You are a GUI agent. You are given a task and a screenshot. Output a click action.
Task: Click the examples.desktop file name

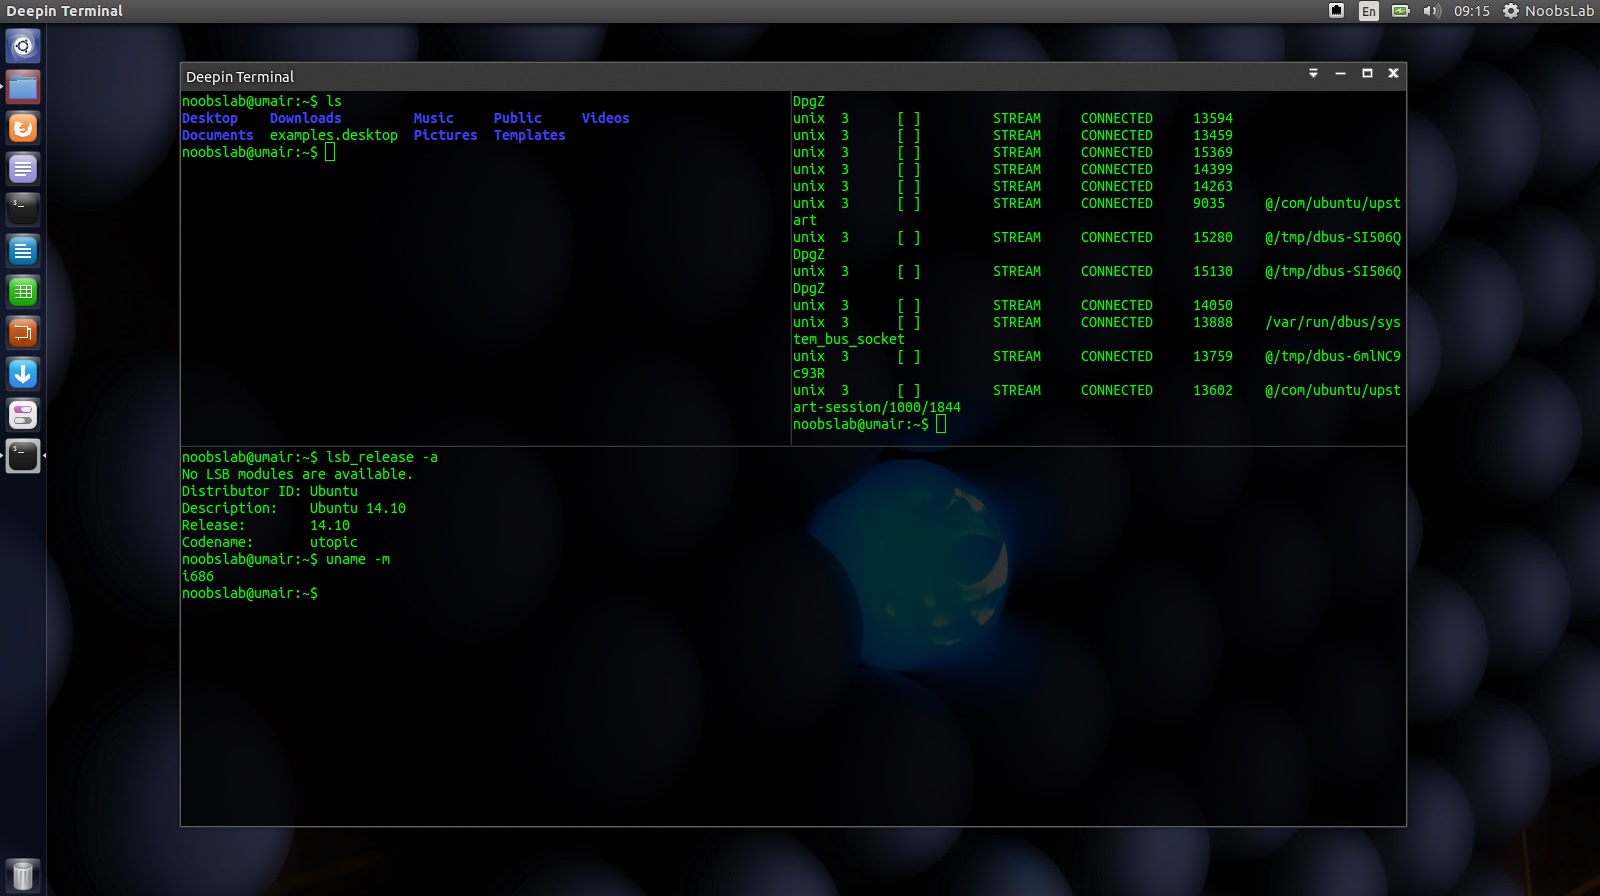click(334, 135)
